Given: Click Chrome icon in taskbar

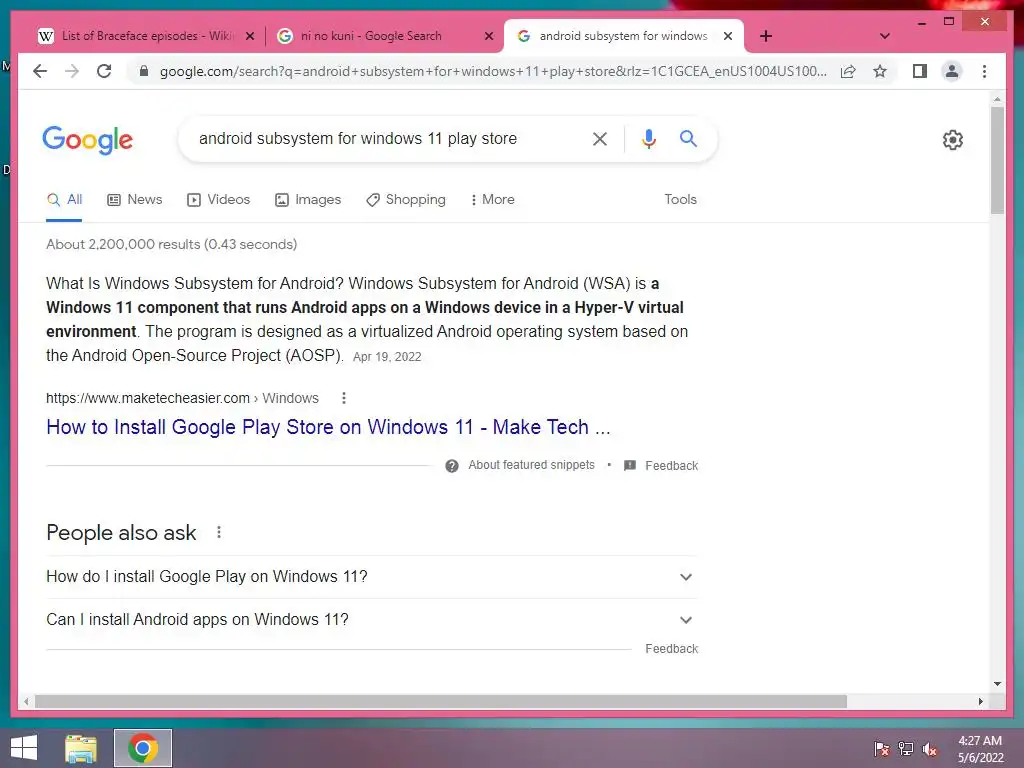Looking at the screenshot, I should [x=143, y=748].
